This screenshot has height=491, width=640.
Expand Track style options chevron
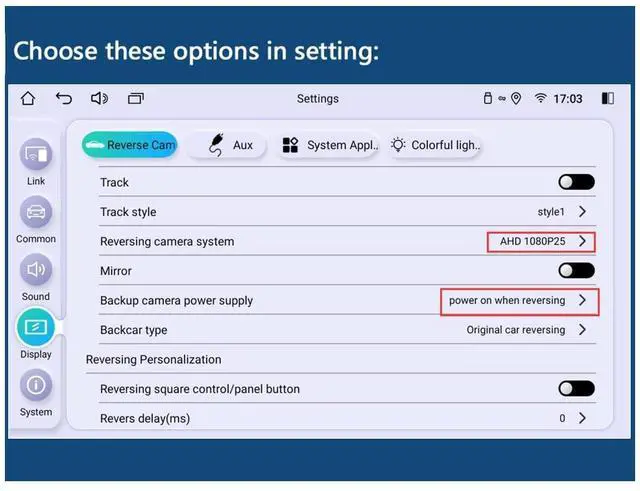pos(582,212)
